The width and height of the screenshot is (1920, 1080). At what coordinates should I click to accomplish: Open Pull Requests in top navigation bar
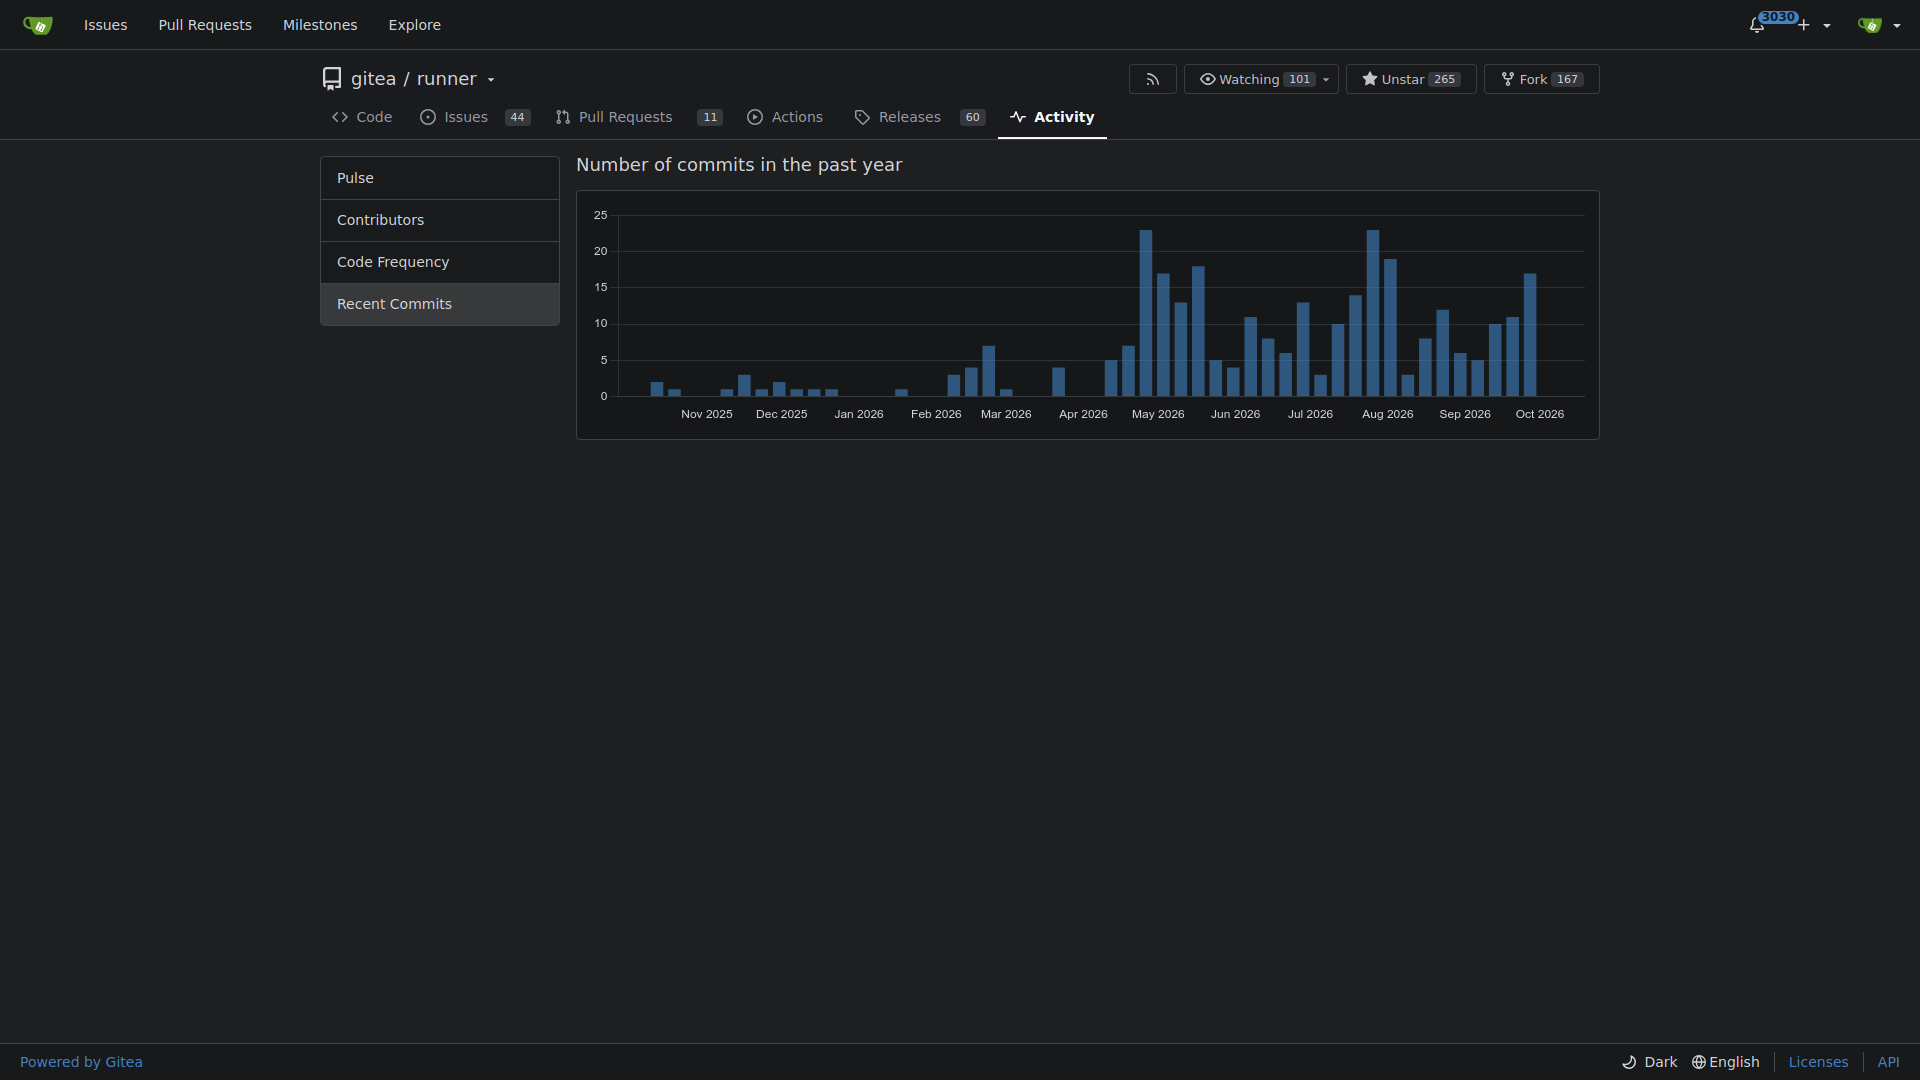[205, 25]
